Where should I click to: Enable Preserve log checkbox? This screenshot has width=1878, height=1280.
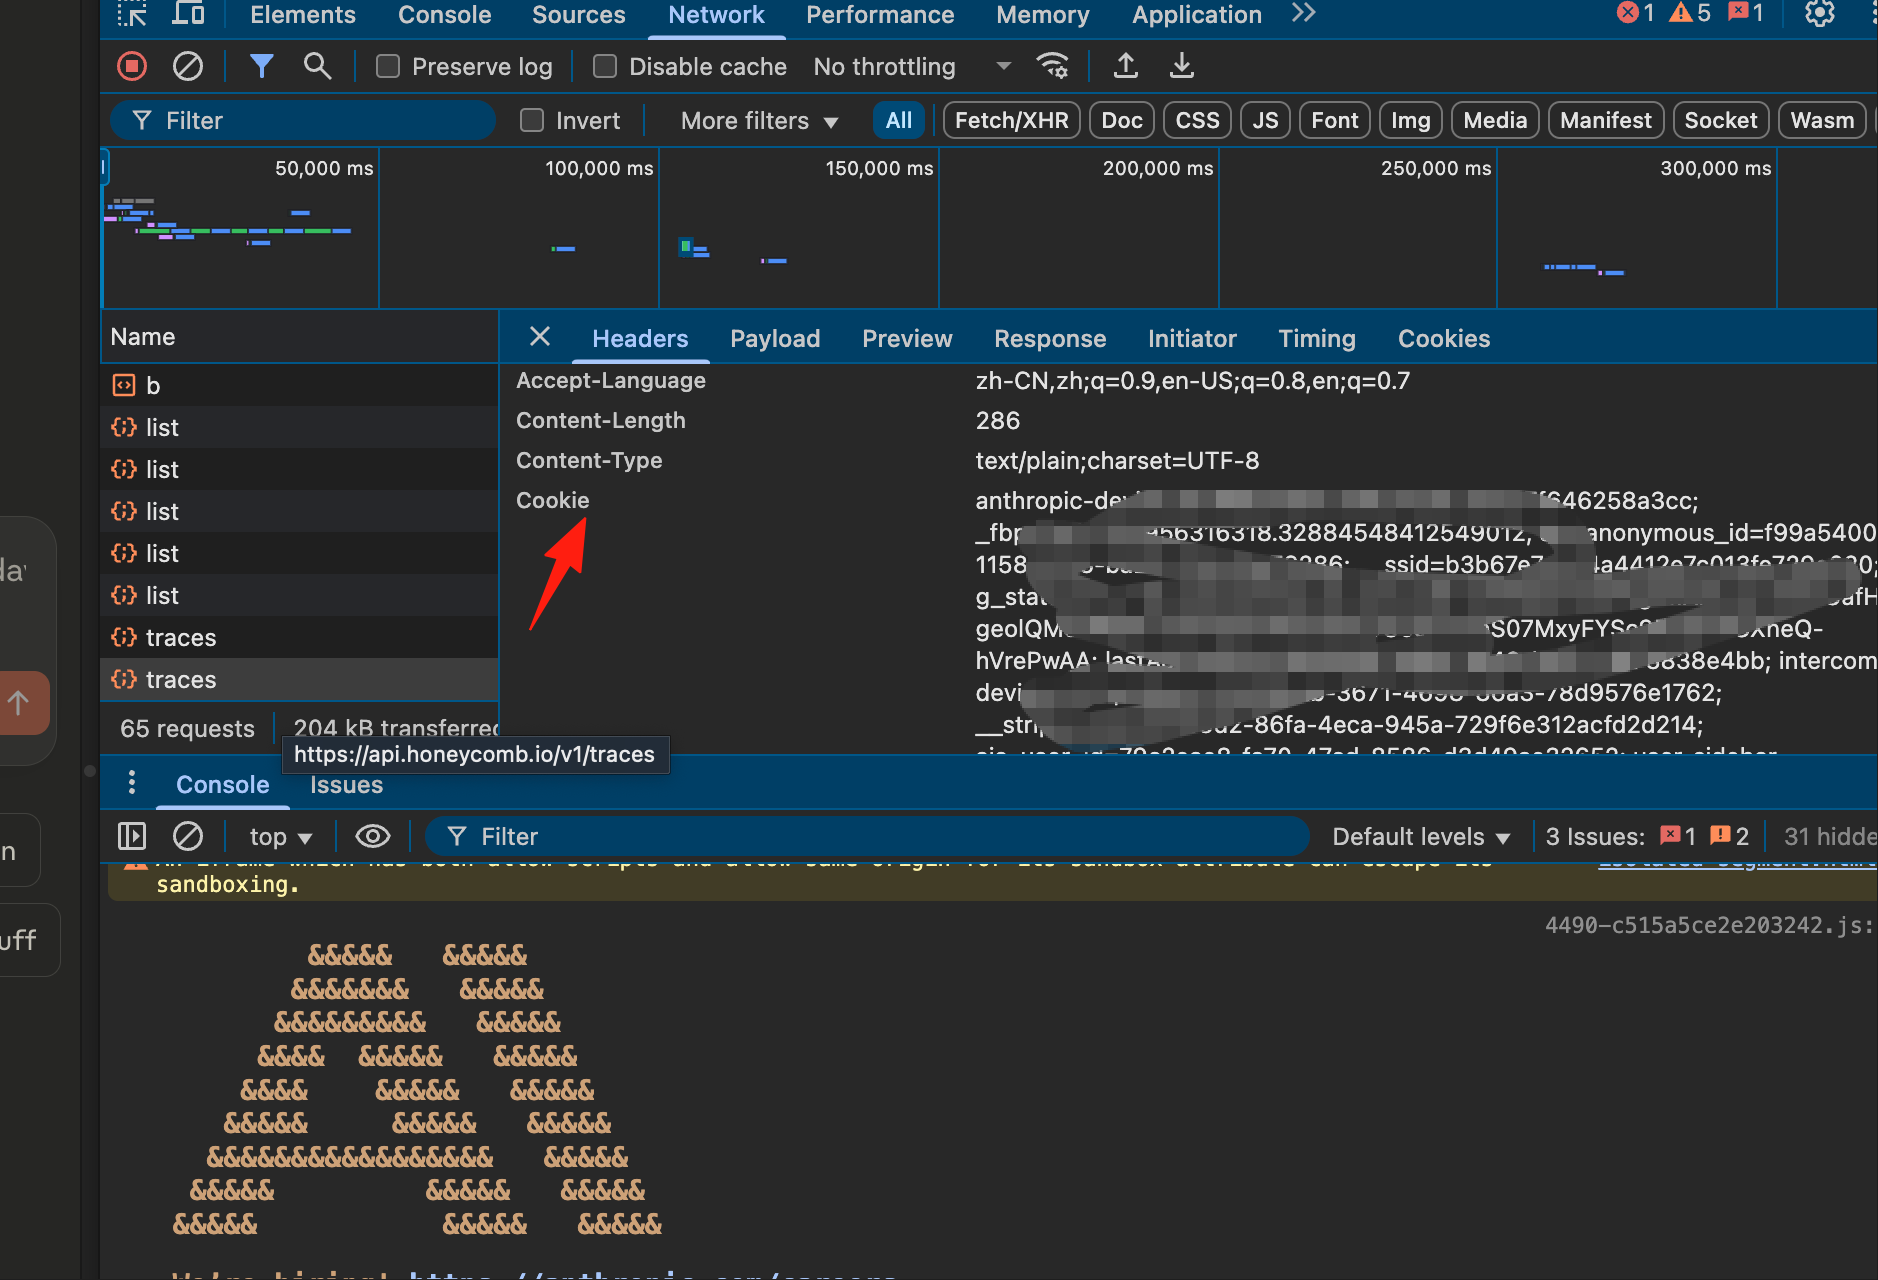(387, 66)
